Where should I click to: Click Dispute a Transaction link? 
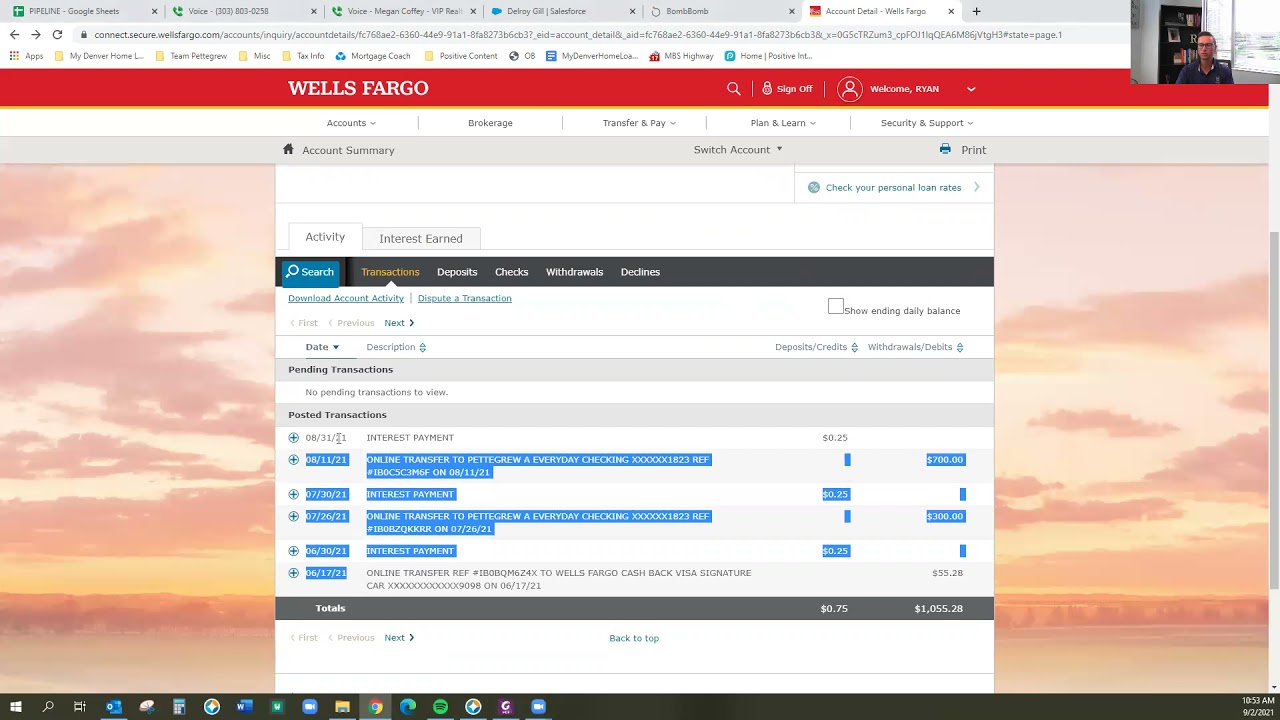[464, 298]
